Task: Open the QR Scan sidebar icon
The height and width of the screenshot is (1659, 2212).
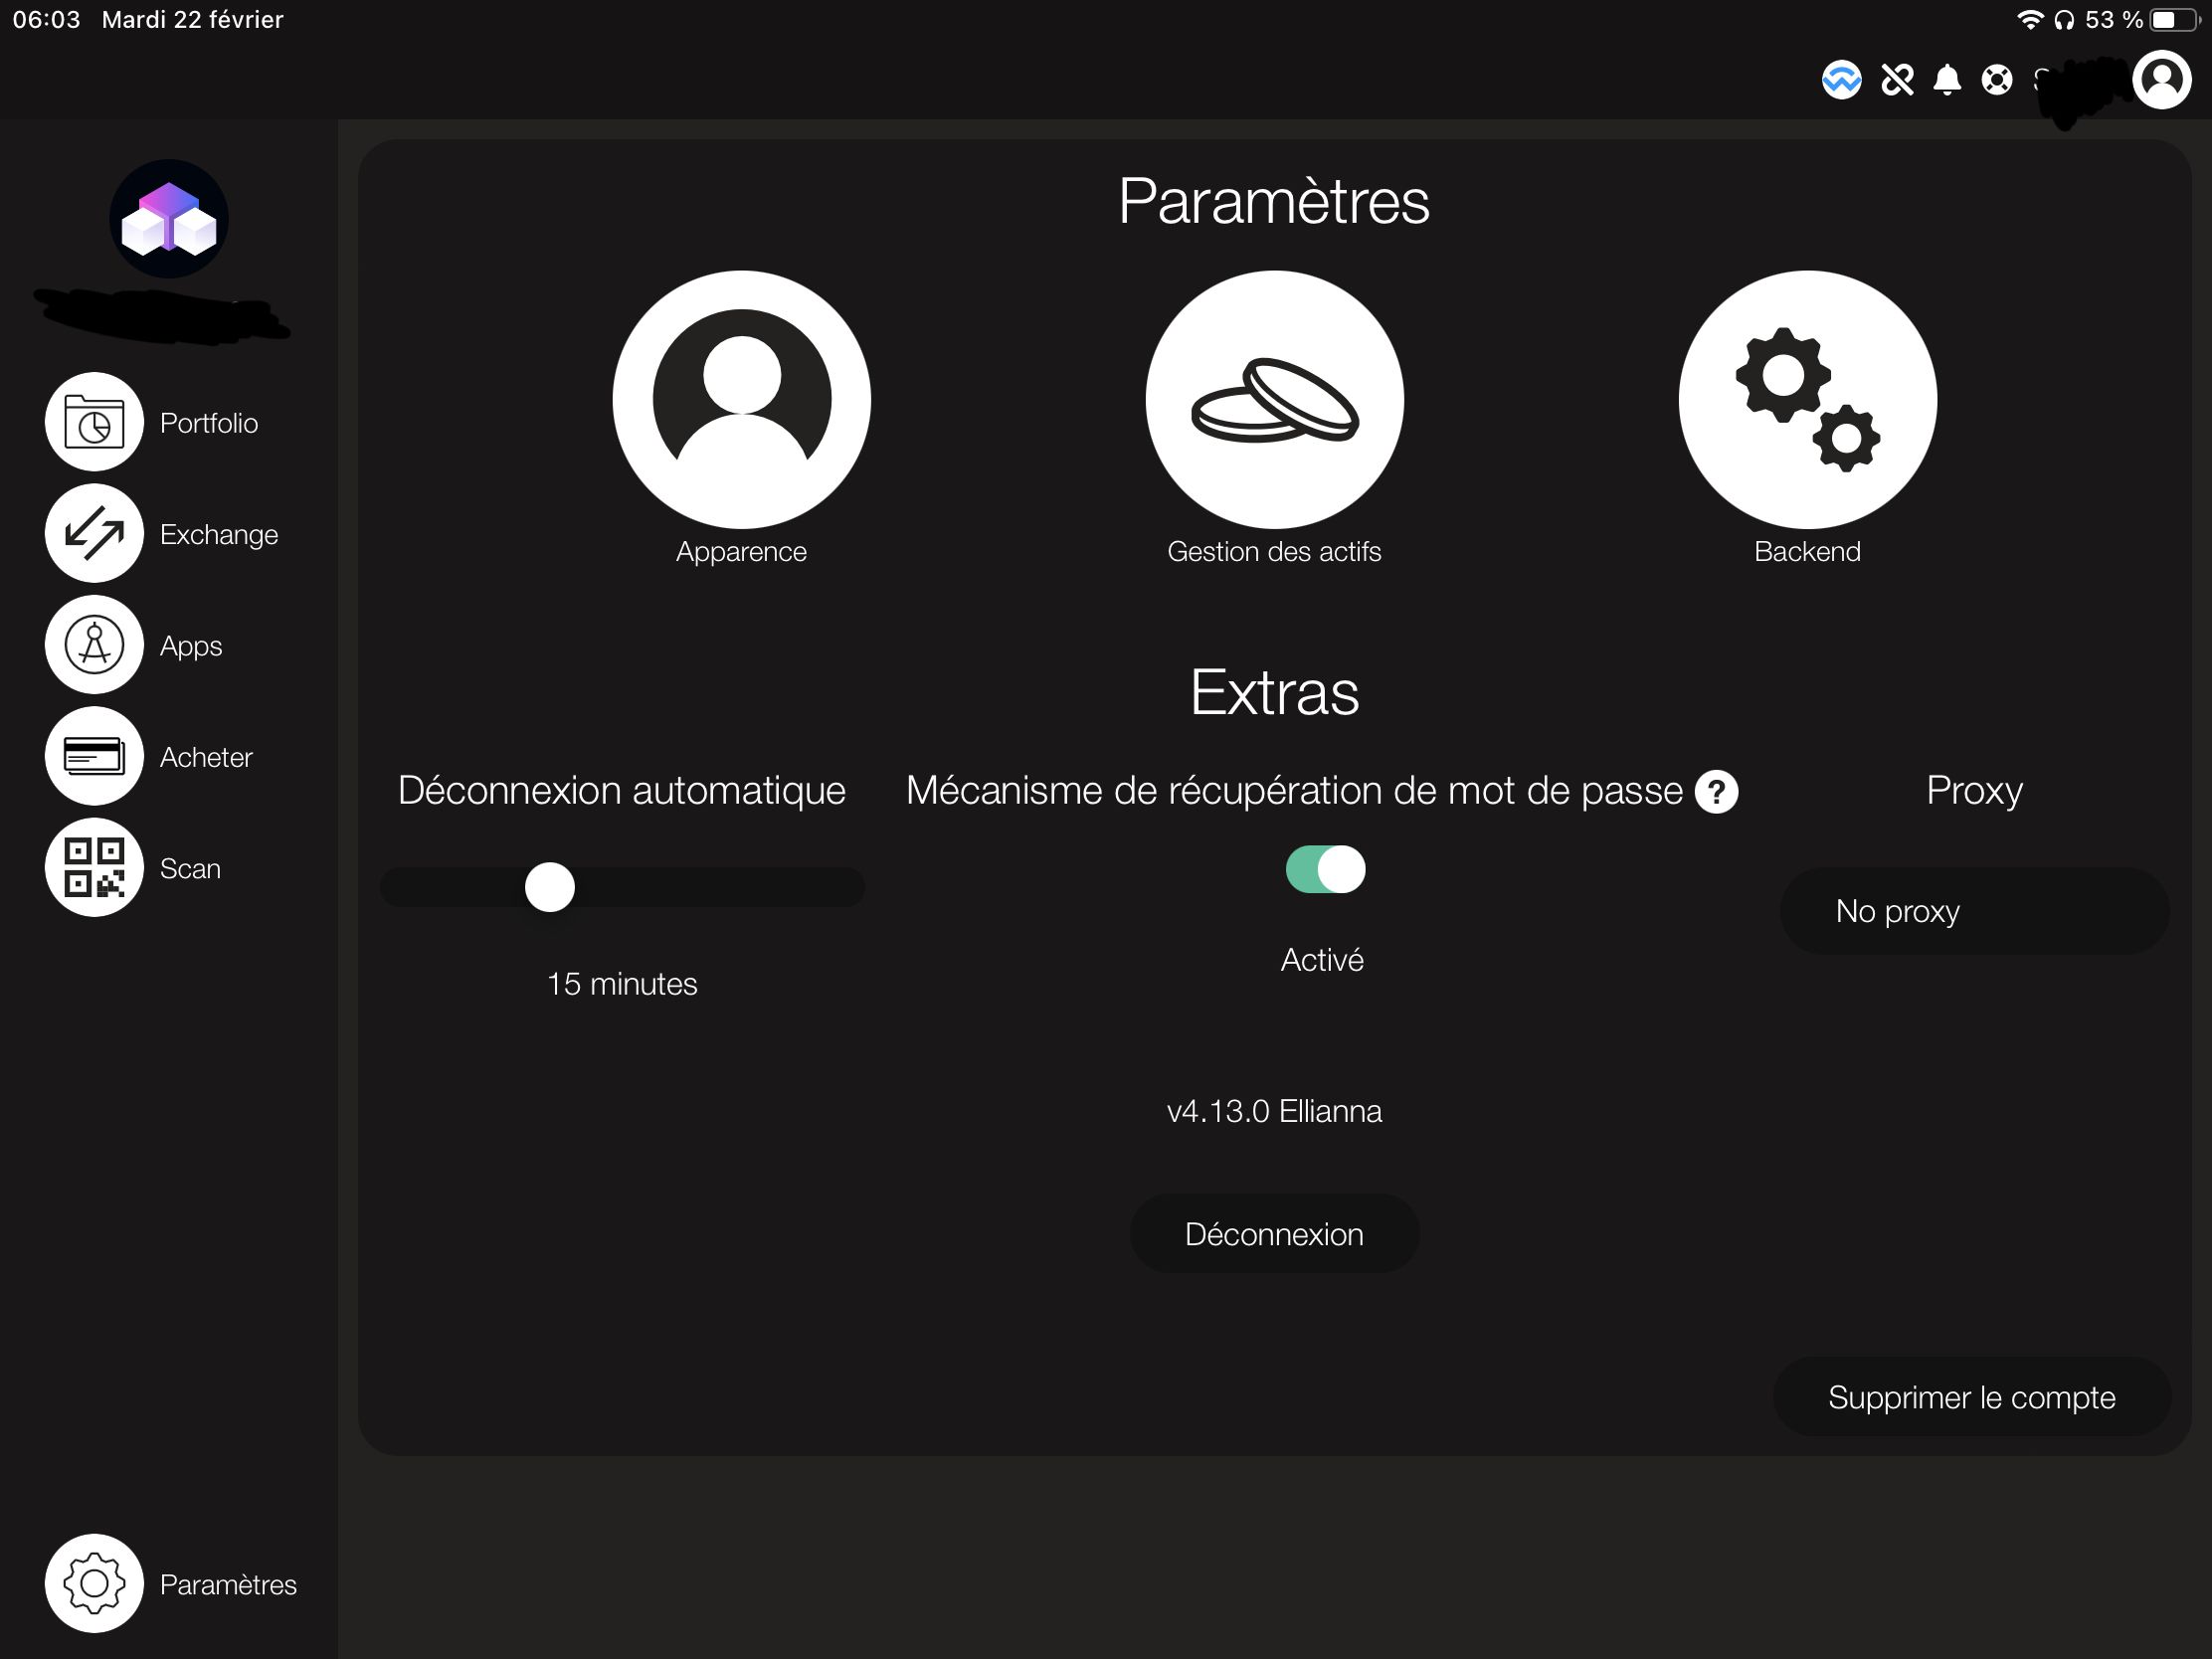Action: [94, 867]
